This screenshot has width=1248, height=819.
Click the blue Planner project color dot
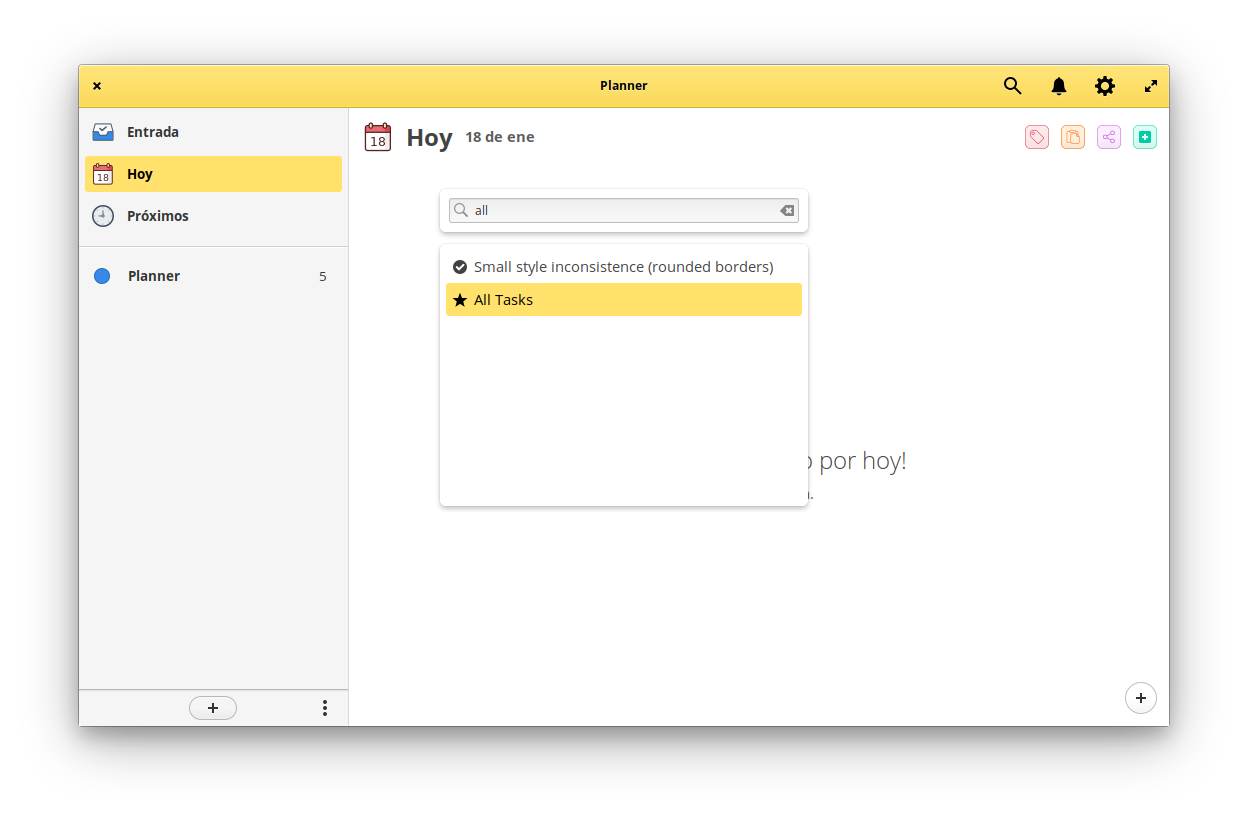102,276
